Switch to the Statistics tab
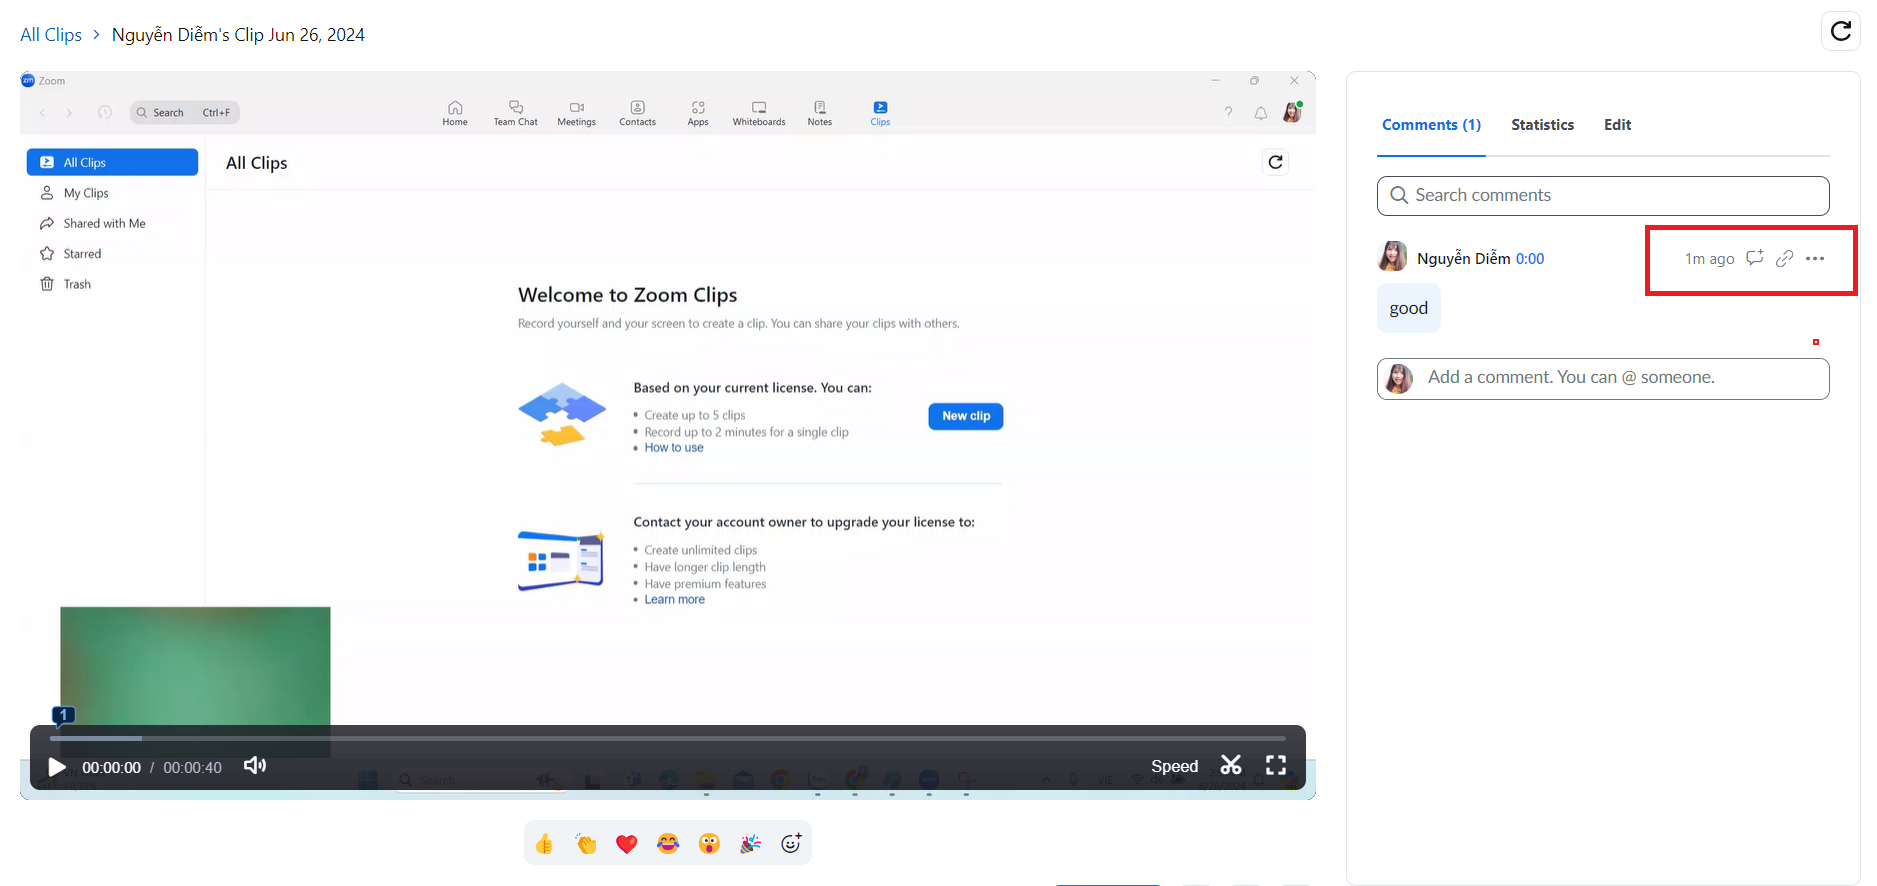Viewport: 1877px width, 886px height. [1542, 125]
